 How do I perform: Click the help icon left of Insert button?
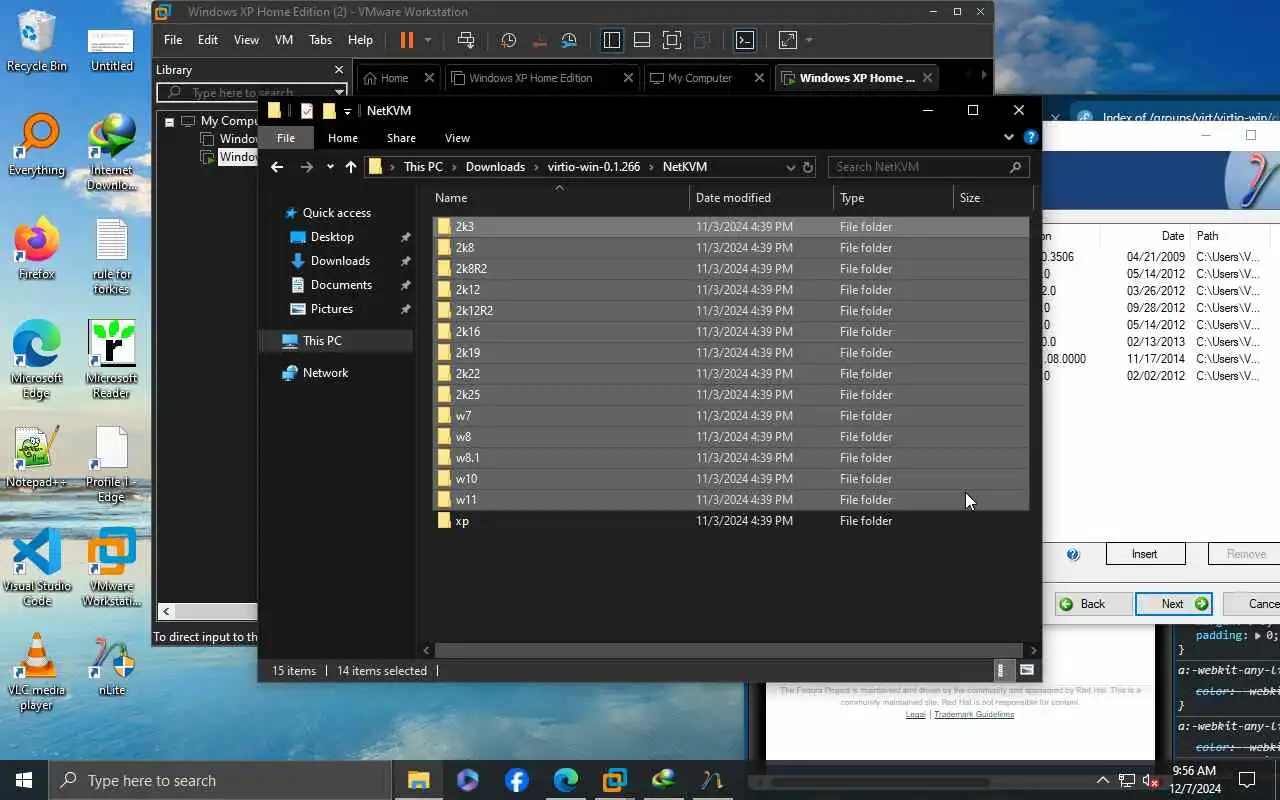[1073, 554]
